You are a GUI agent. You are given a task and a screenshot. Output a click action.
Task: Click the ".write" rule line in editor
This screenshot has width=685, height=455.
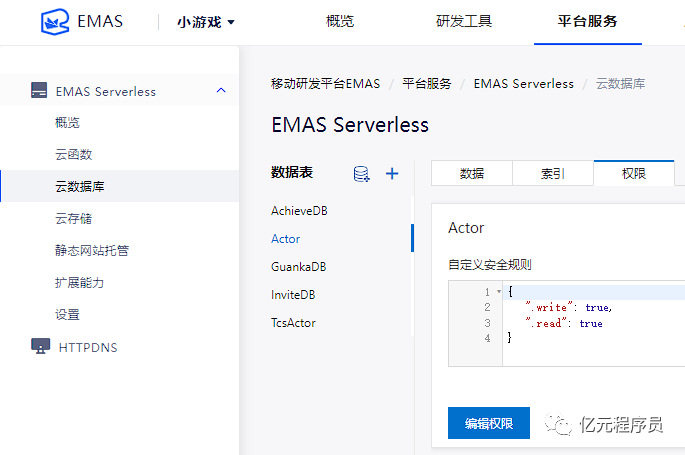tap(568, 307)
